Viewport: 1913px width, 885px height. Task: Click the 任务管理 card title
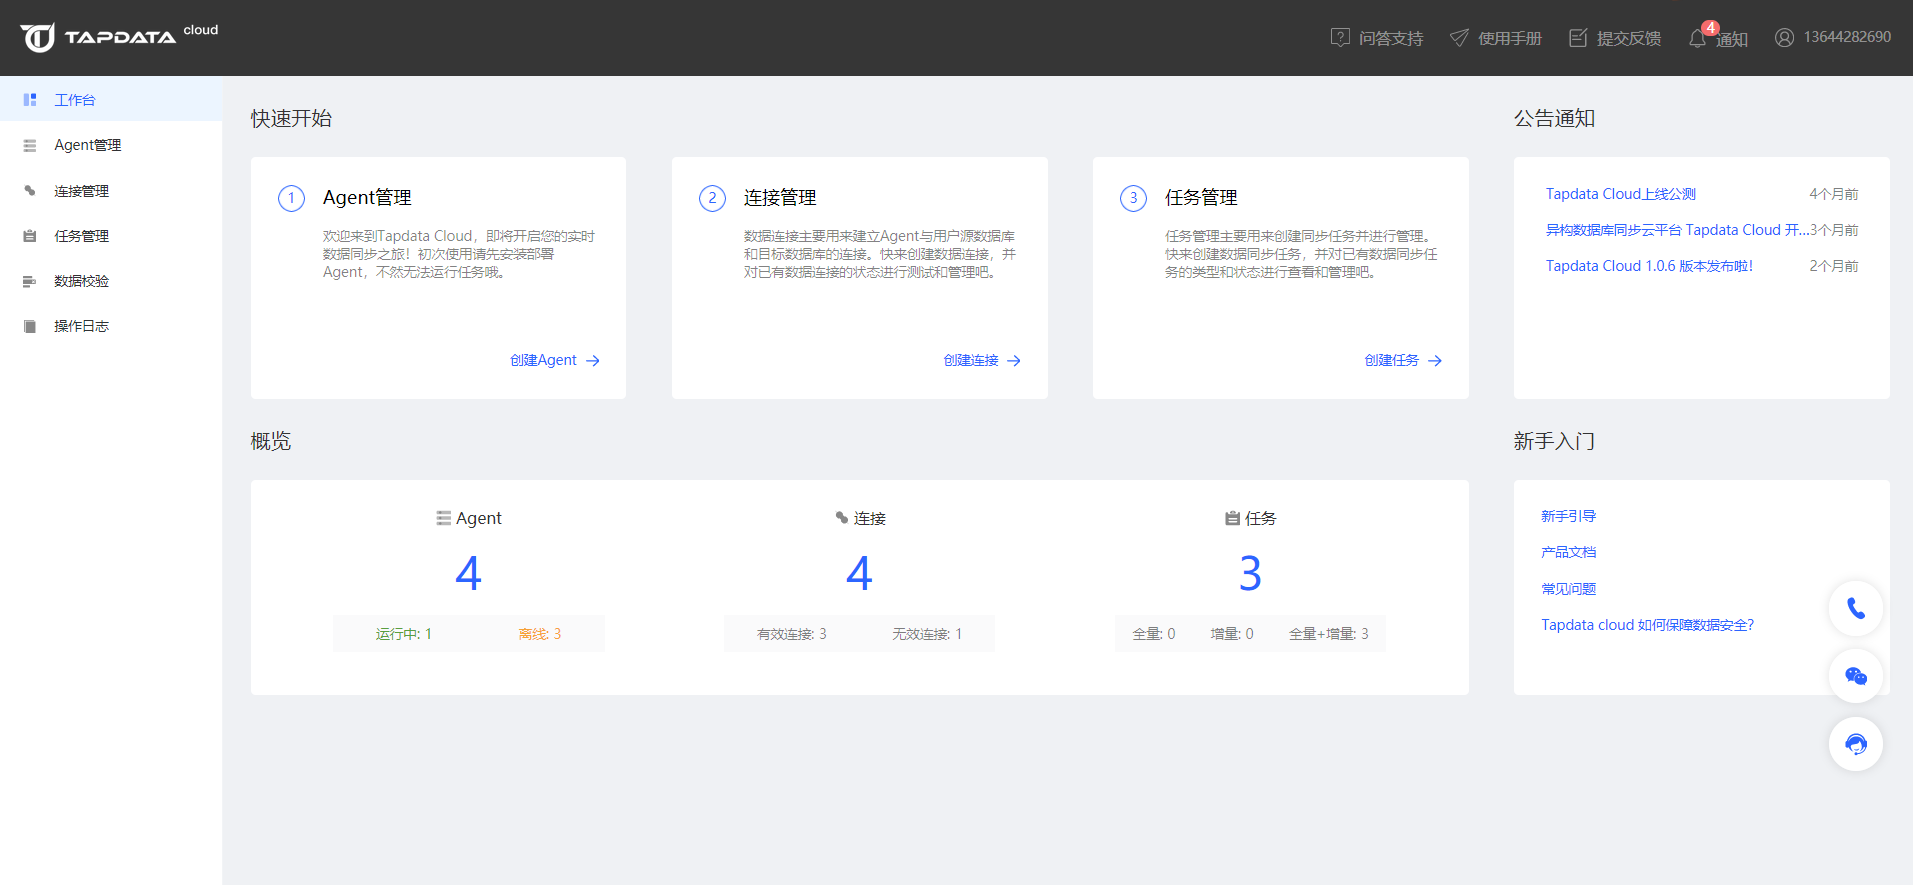tap(1201, 198)
